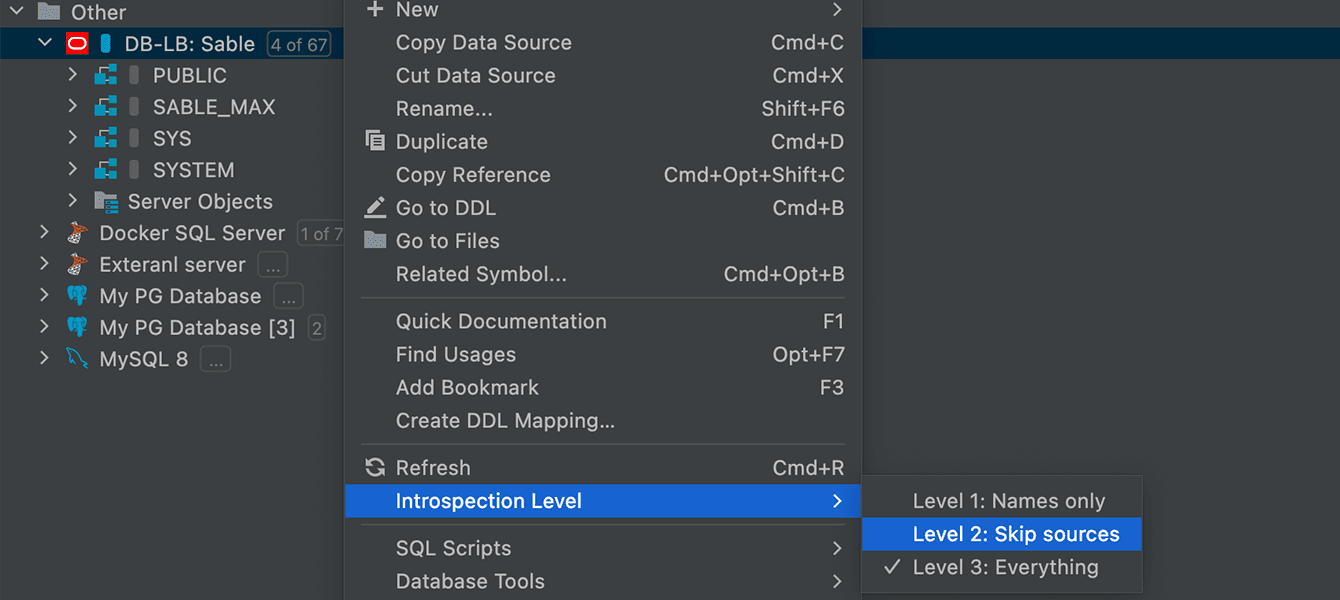Select Level 1: Names only
1340x600 pixels.
[1008, 502]
